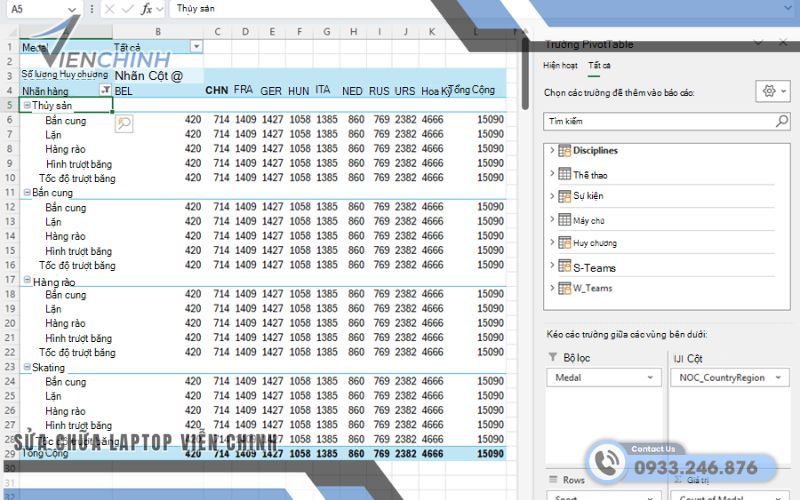This screenshot has height=500, width=800.
Task: Click Tốc độ trượt băng in row 16
Action: (78, 265)
